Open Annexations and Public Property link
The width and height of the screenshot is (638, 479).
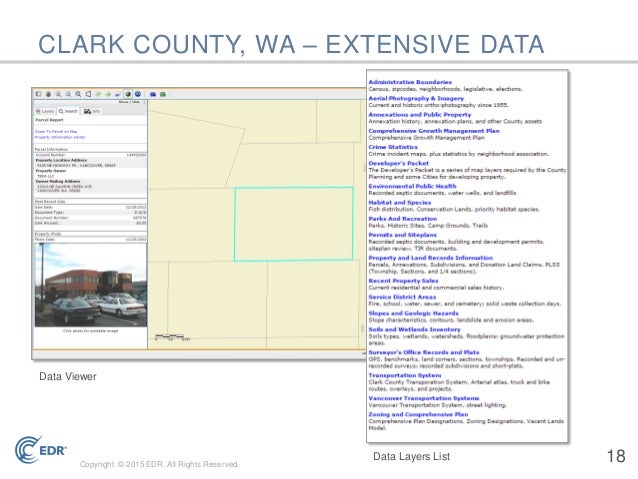point(420,115)
